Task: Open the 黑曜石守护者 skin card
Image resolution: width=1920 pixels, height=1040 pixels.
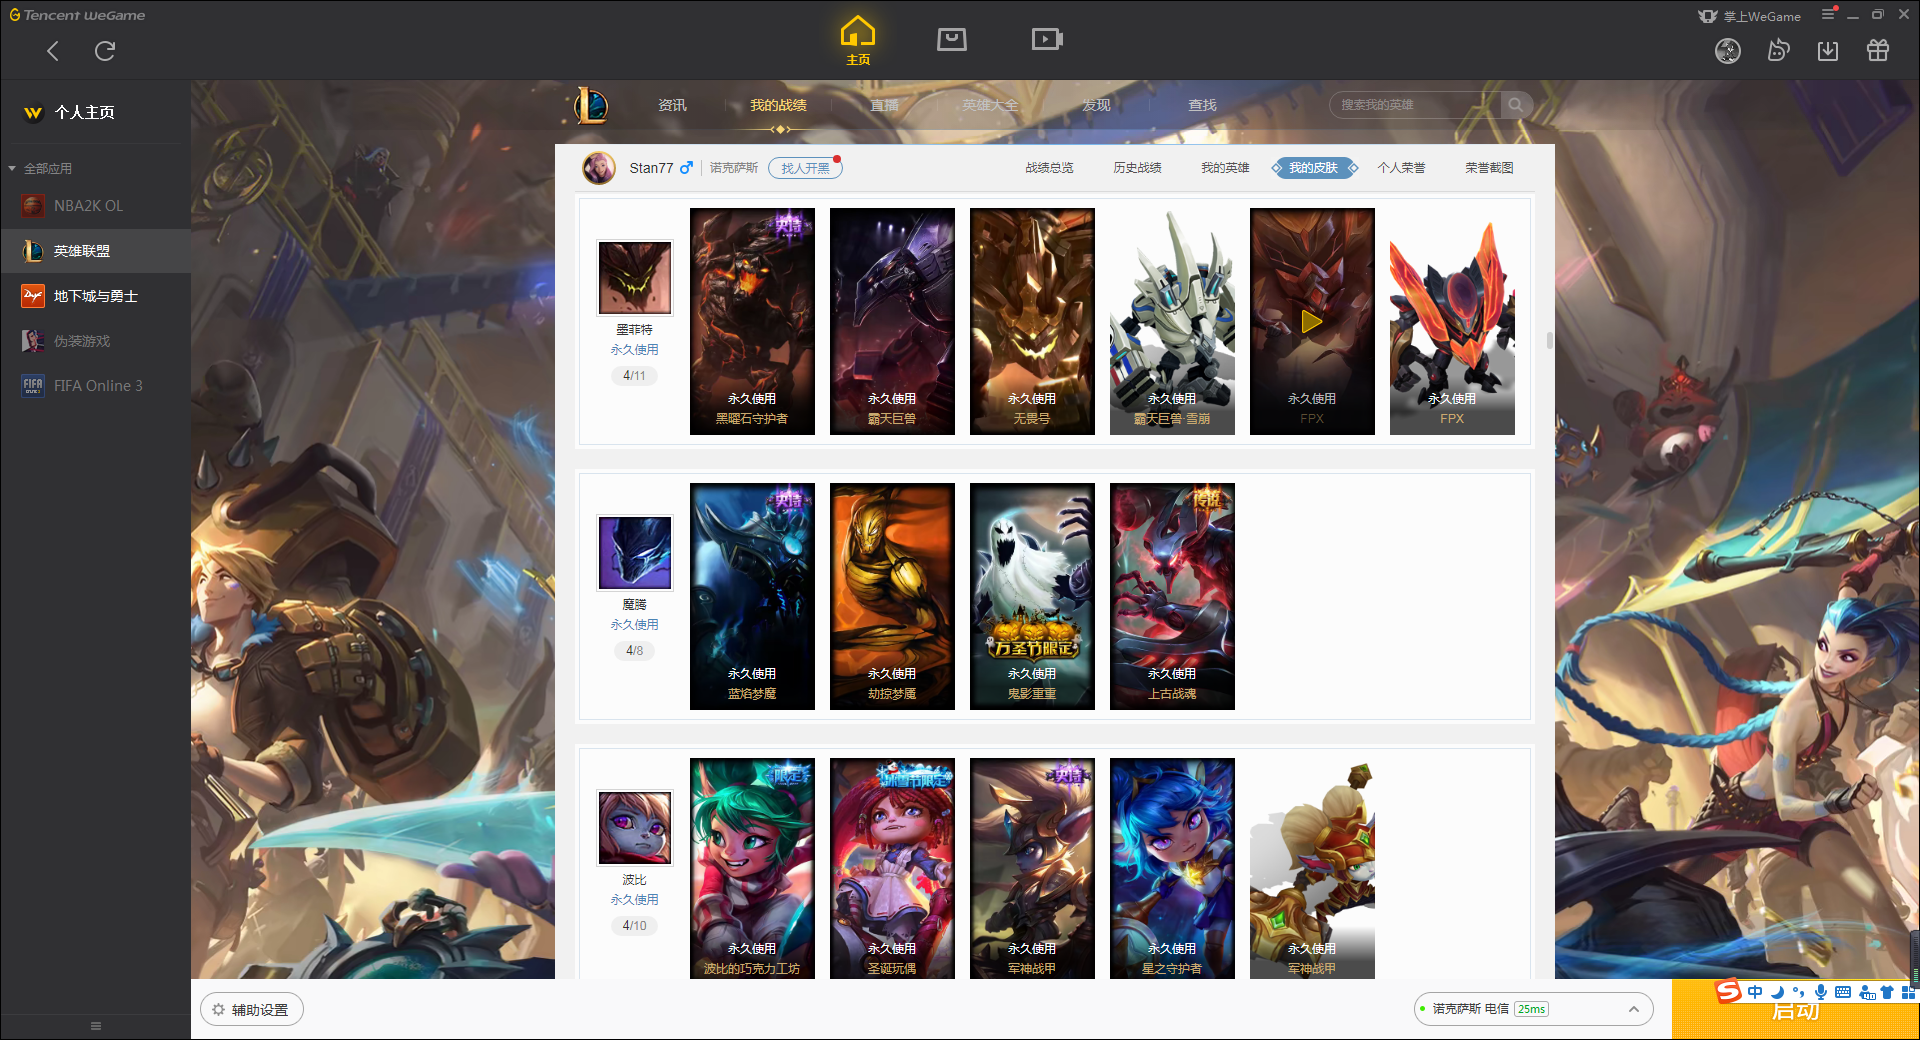Action: (752, 321)
